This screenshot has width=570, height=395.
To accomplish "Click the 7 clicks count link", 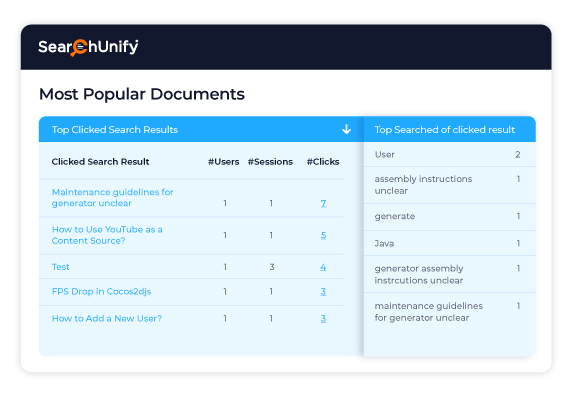I will (323, 203).
